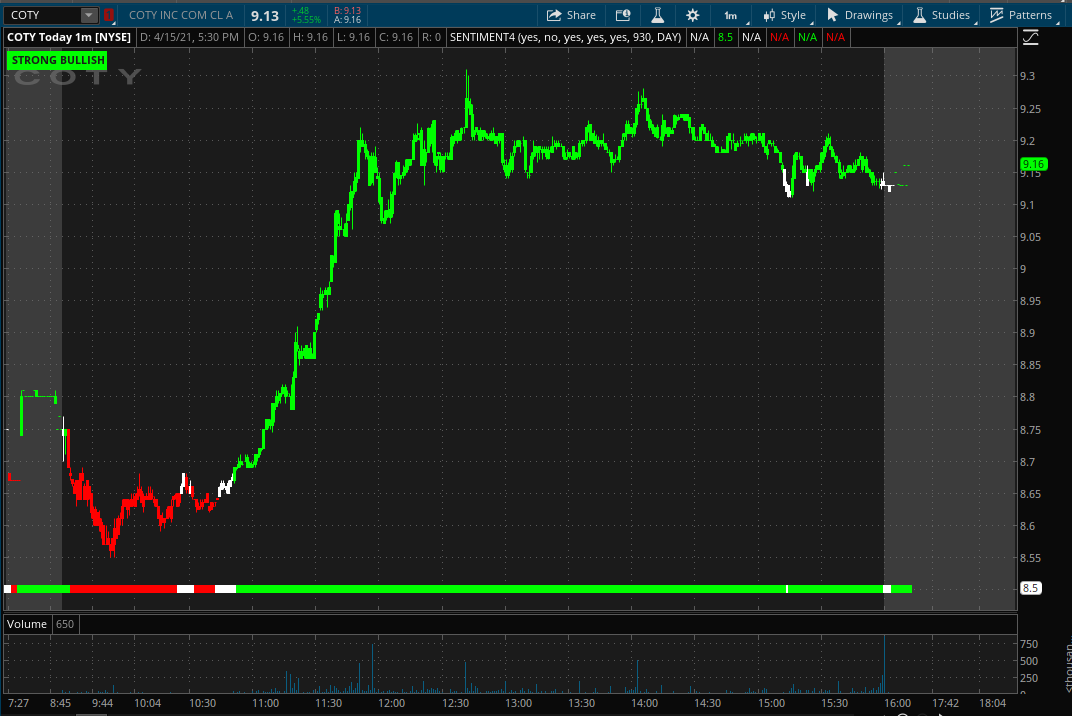This screenshot has height=716, width=1072.
Task: Click the 12:00 time axis label
Action: click(x=392, y=703)
